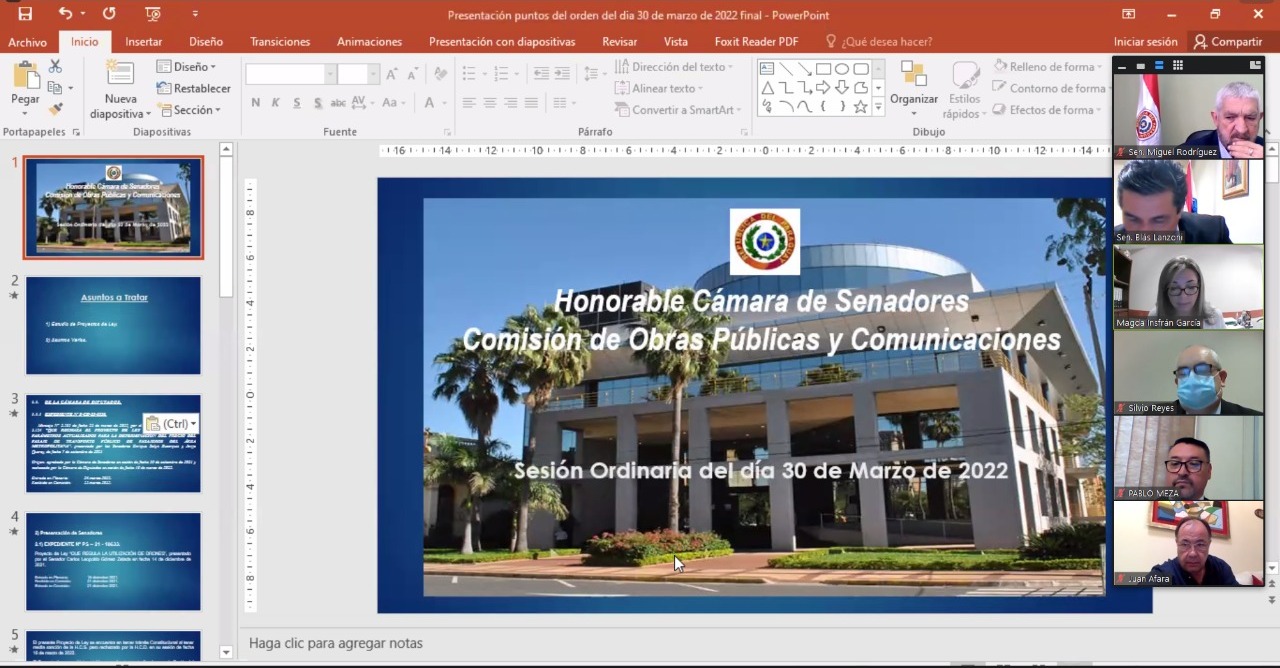
Task: Open the change case Aa dropdown
Action: 393,103
